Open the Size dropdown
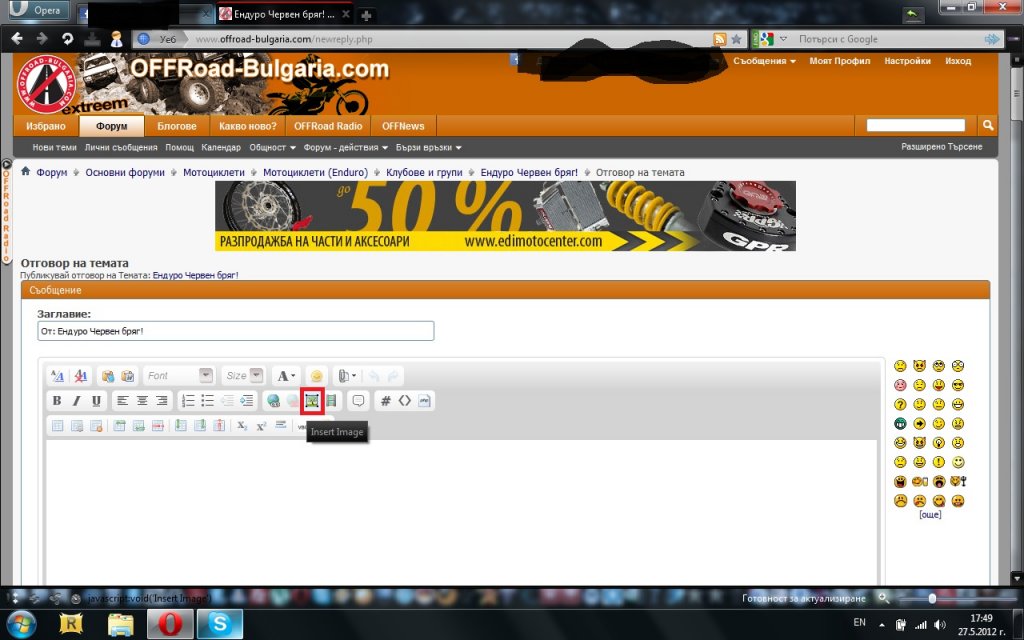1024x640 pixels. [244, 376]
